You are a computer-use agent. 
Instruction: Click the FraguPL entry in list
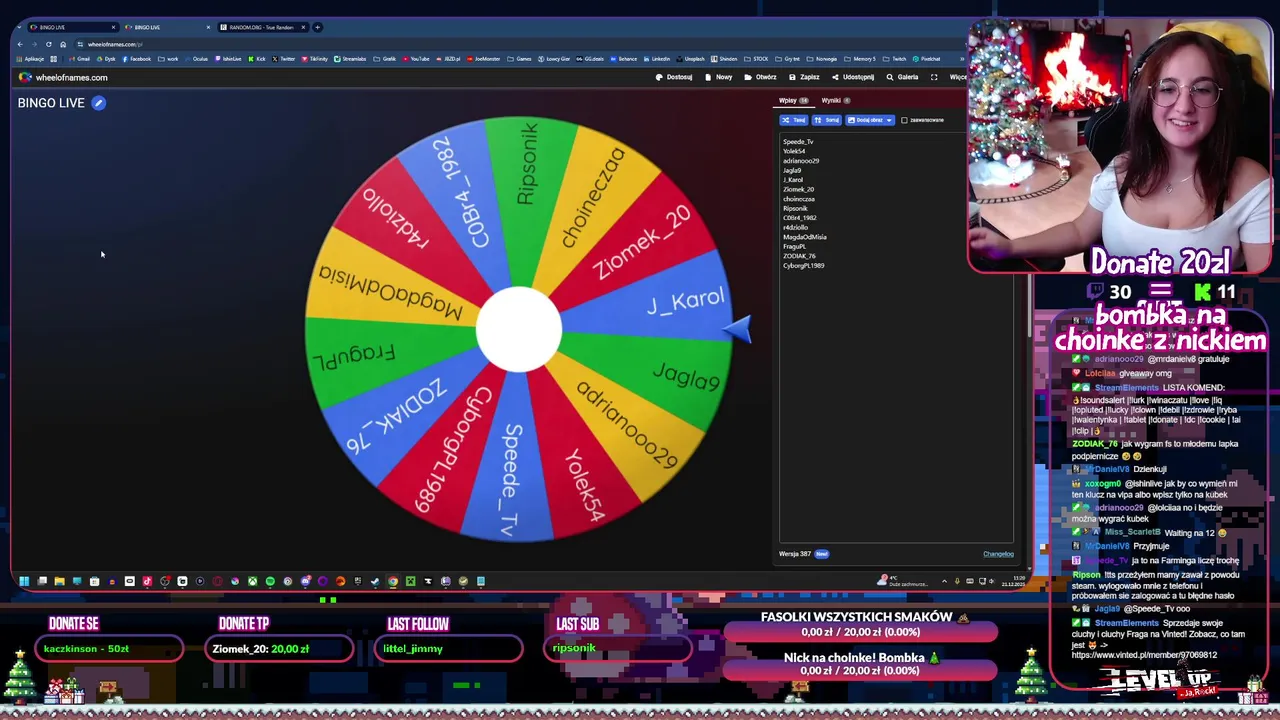794,246
